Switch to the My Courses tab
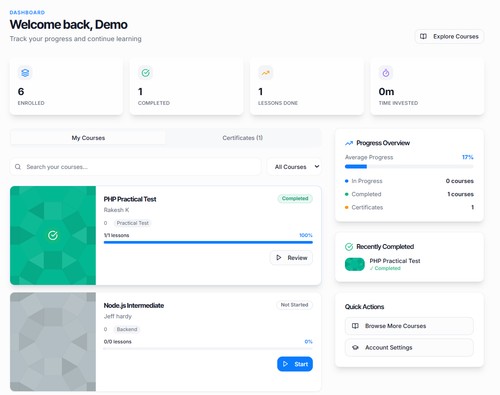 pos(88,138)
